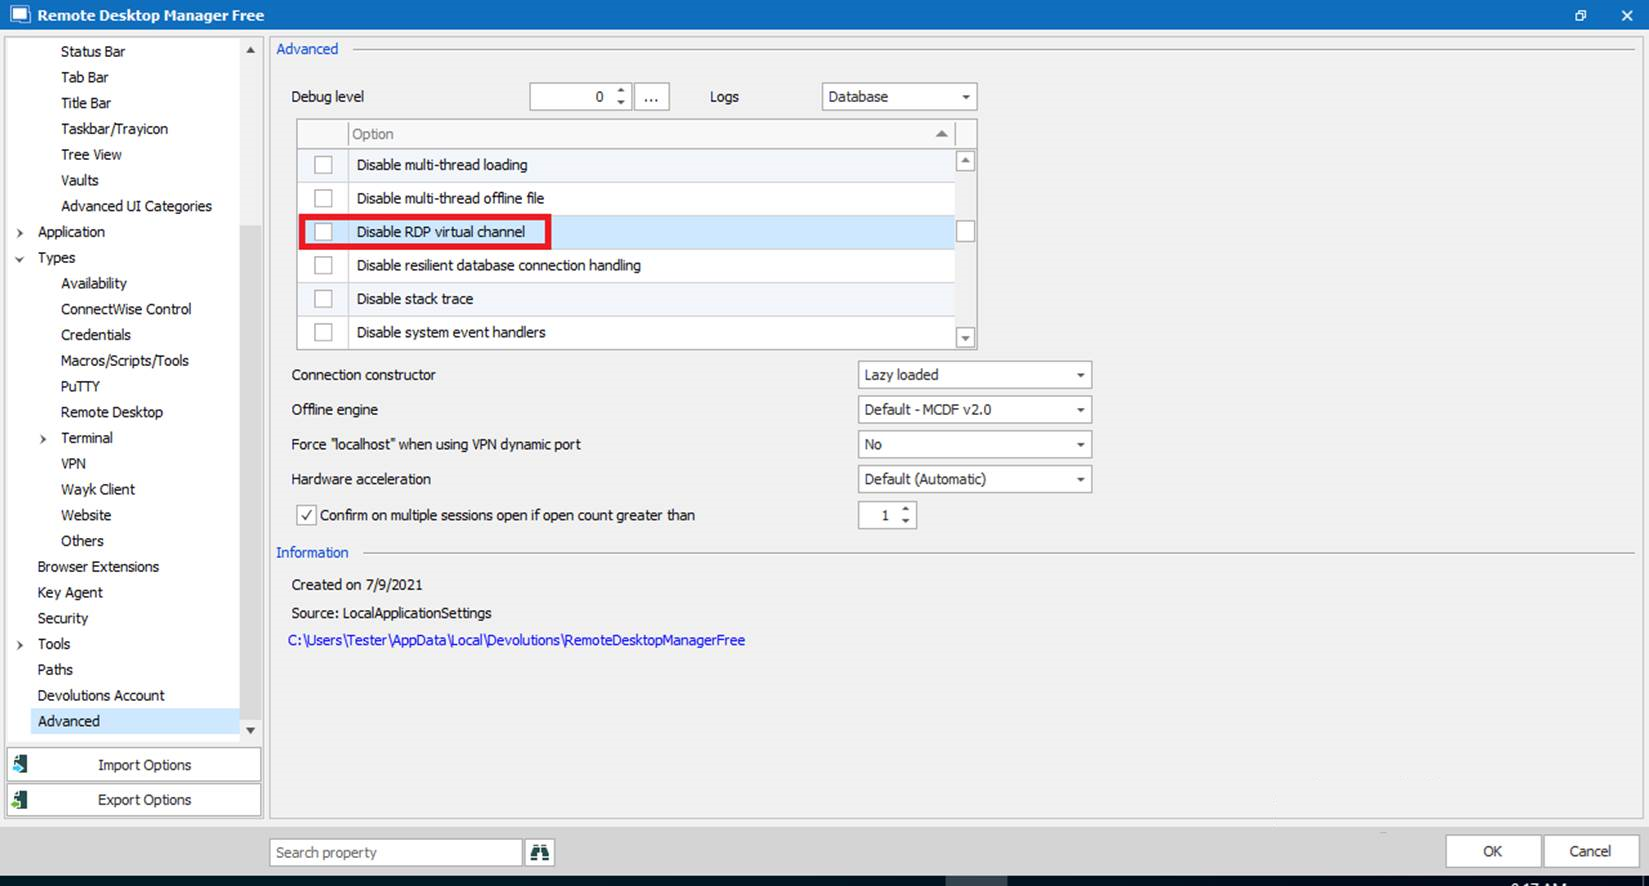This screenshot has width=1649, height=886.
Task: Click the Remote Desktop Manager app icon
Action: coord(19,15)
